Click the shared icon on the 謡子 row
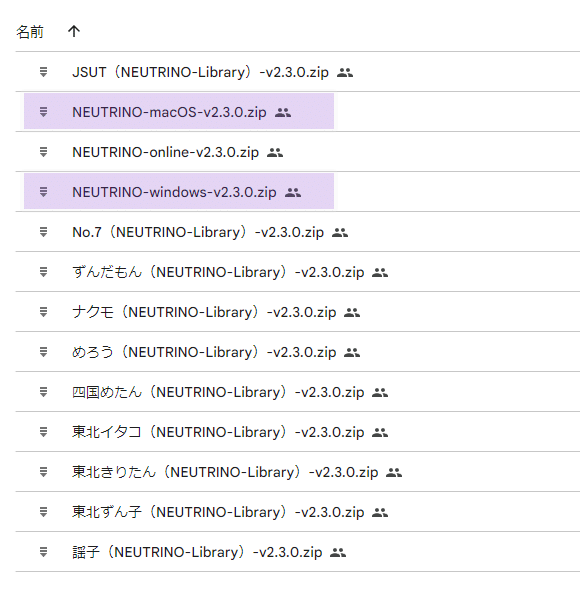580x612 pixels. coord(338,553)
